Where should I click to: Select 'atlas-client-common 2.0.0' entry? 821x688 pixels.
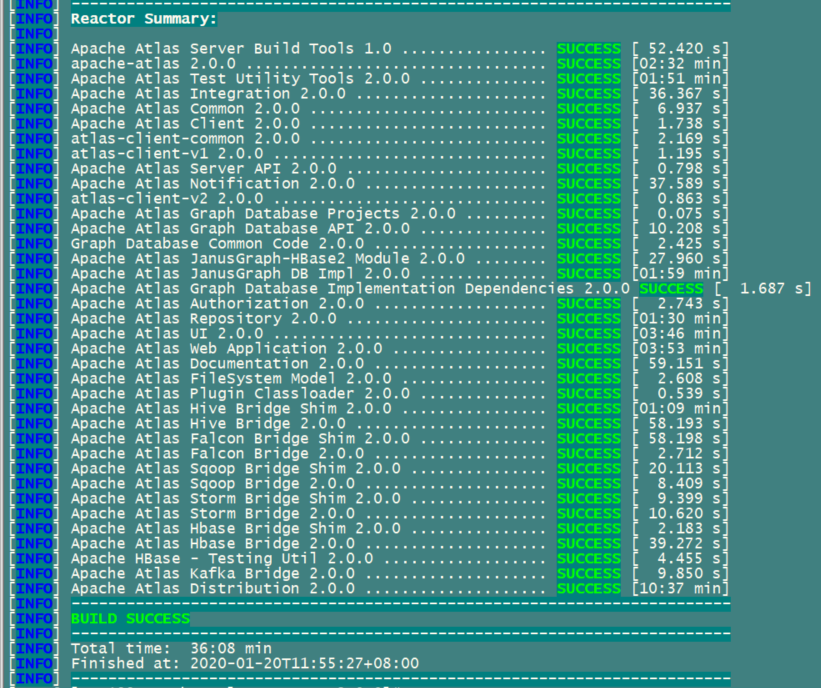pyautogui.click(x=185, y=139)
